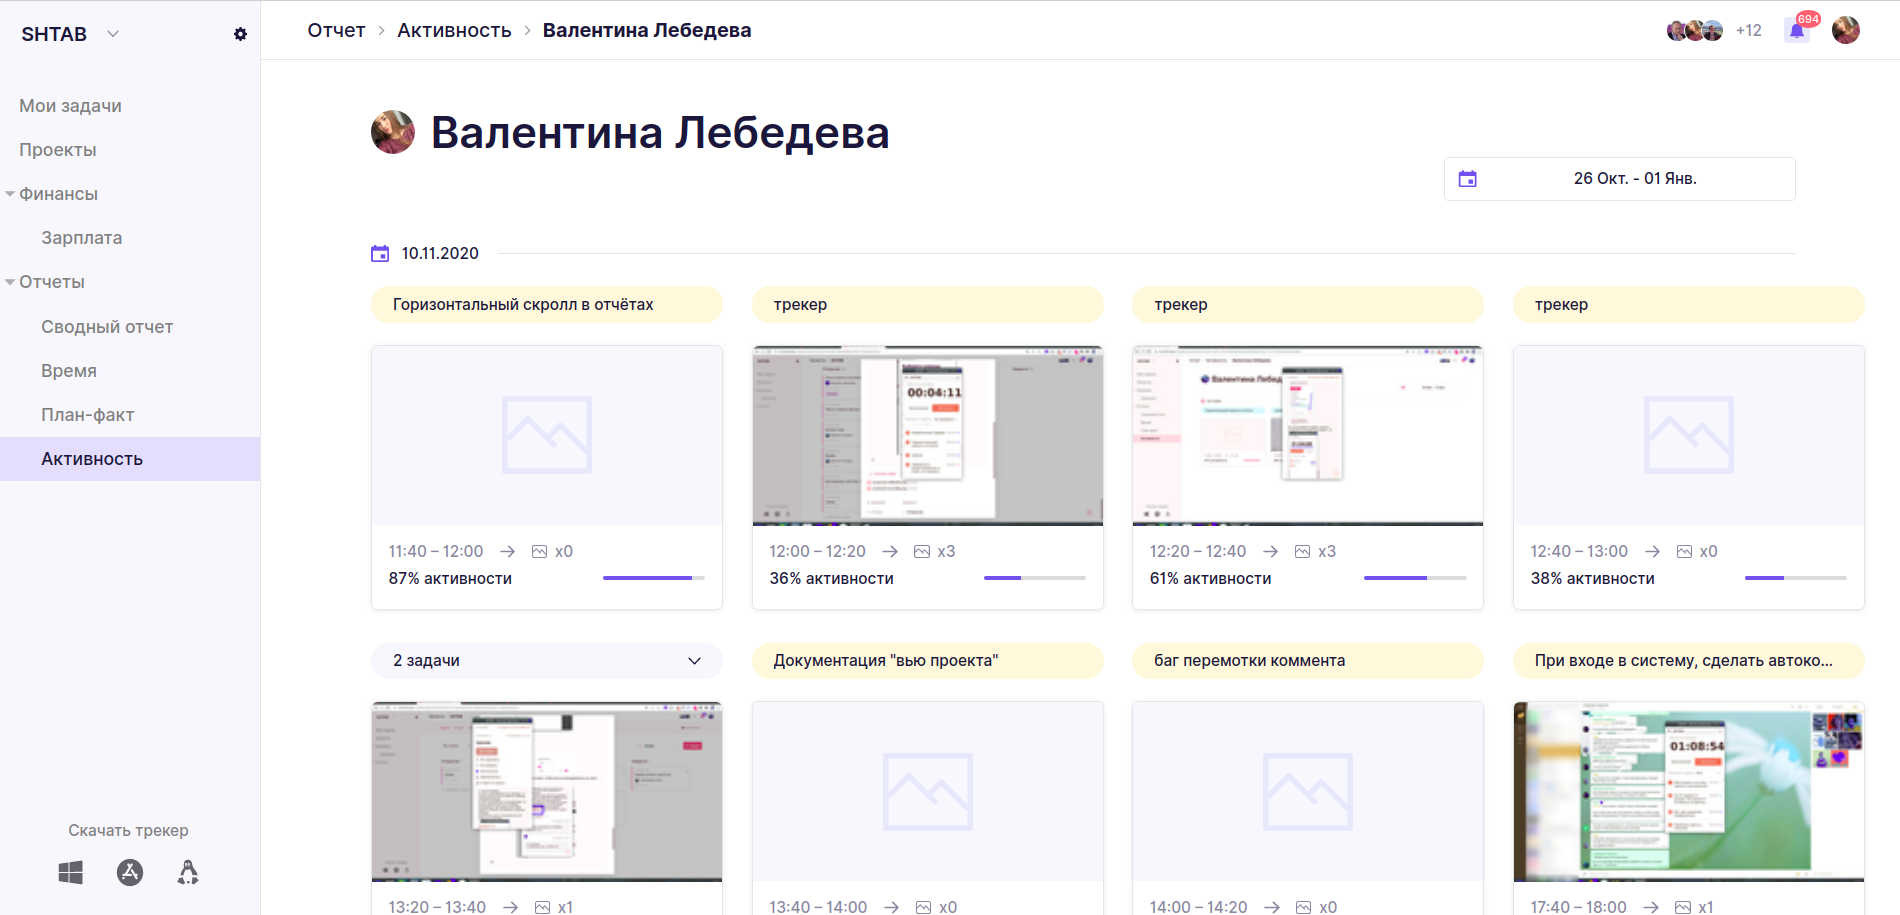Click Скачать трекер label
The height and width of the screenshot is (915, 1900).
coord(128,831)
